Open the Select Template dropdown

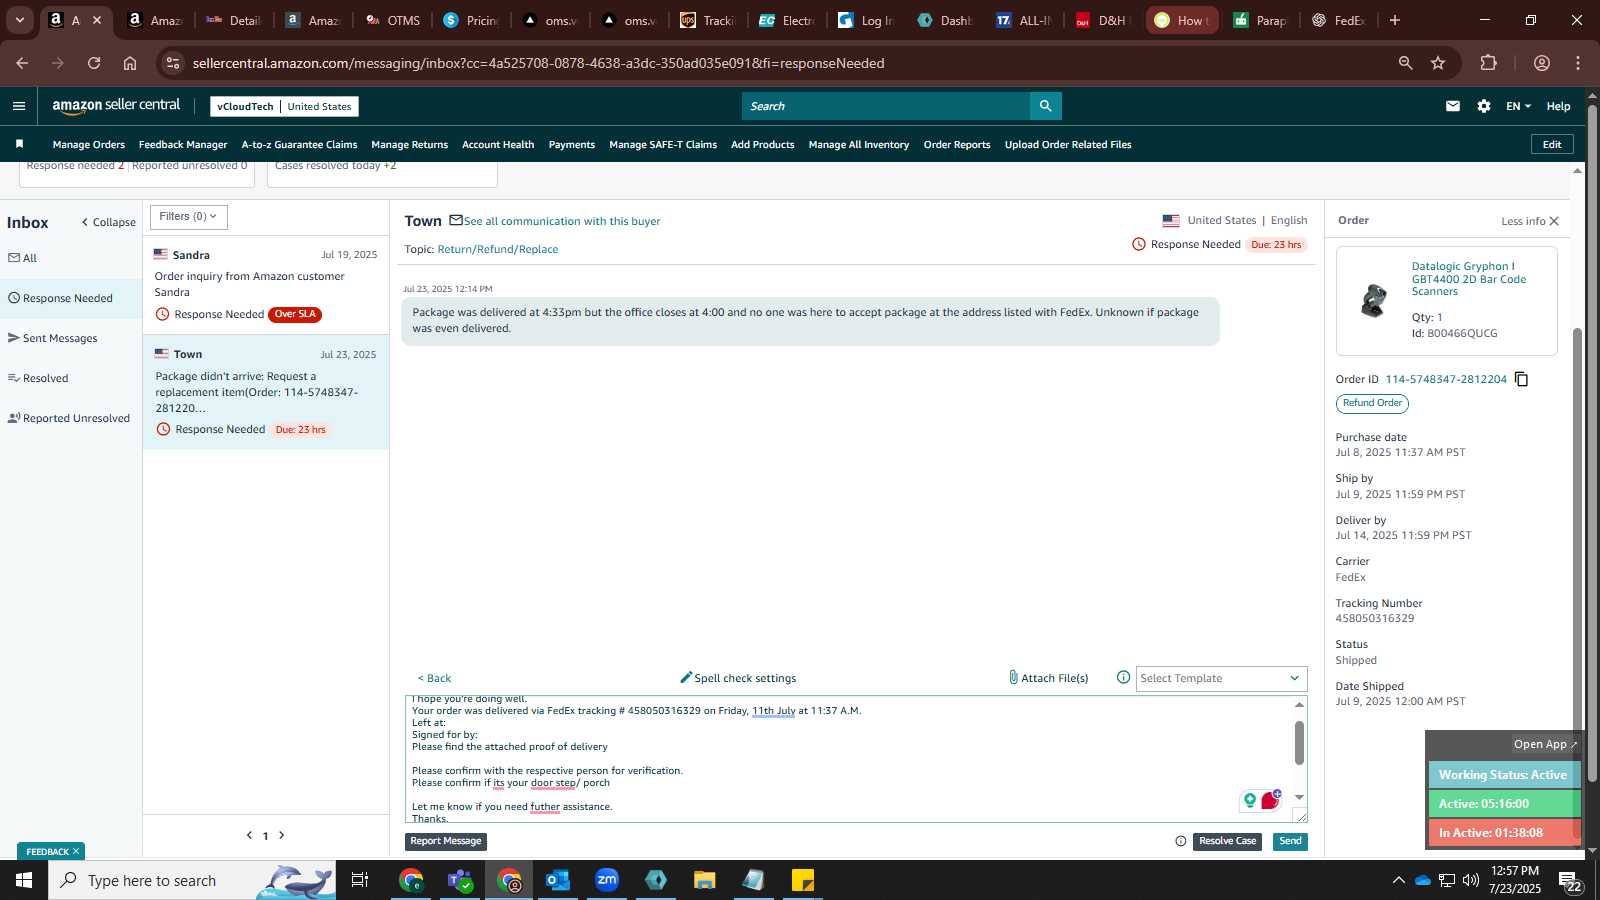point(1221,678)
